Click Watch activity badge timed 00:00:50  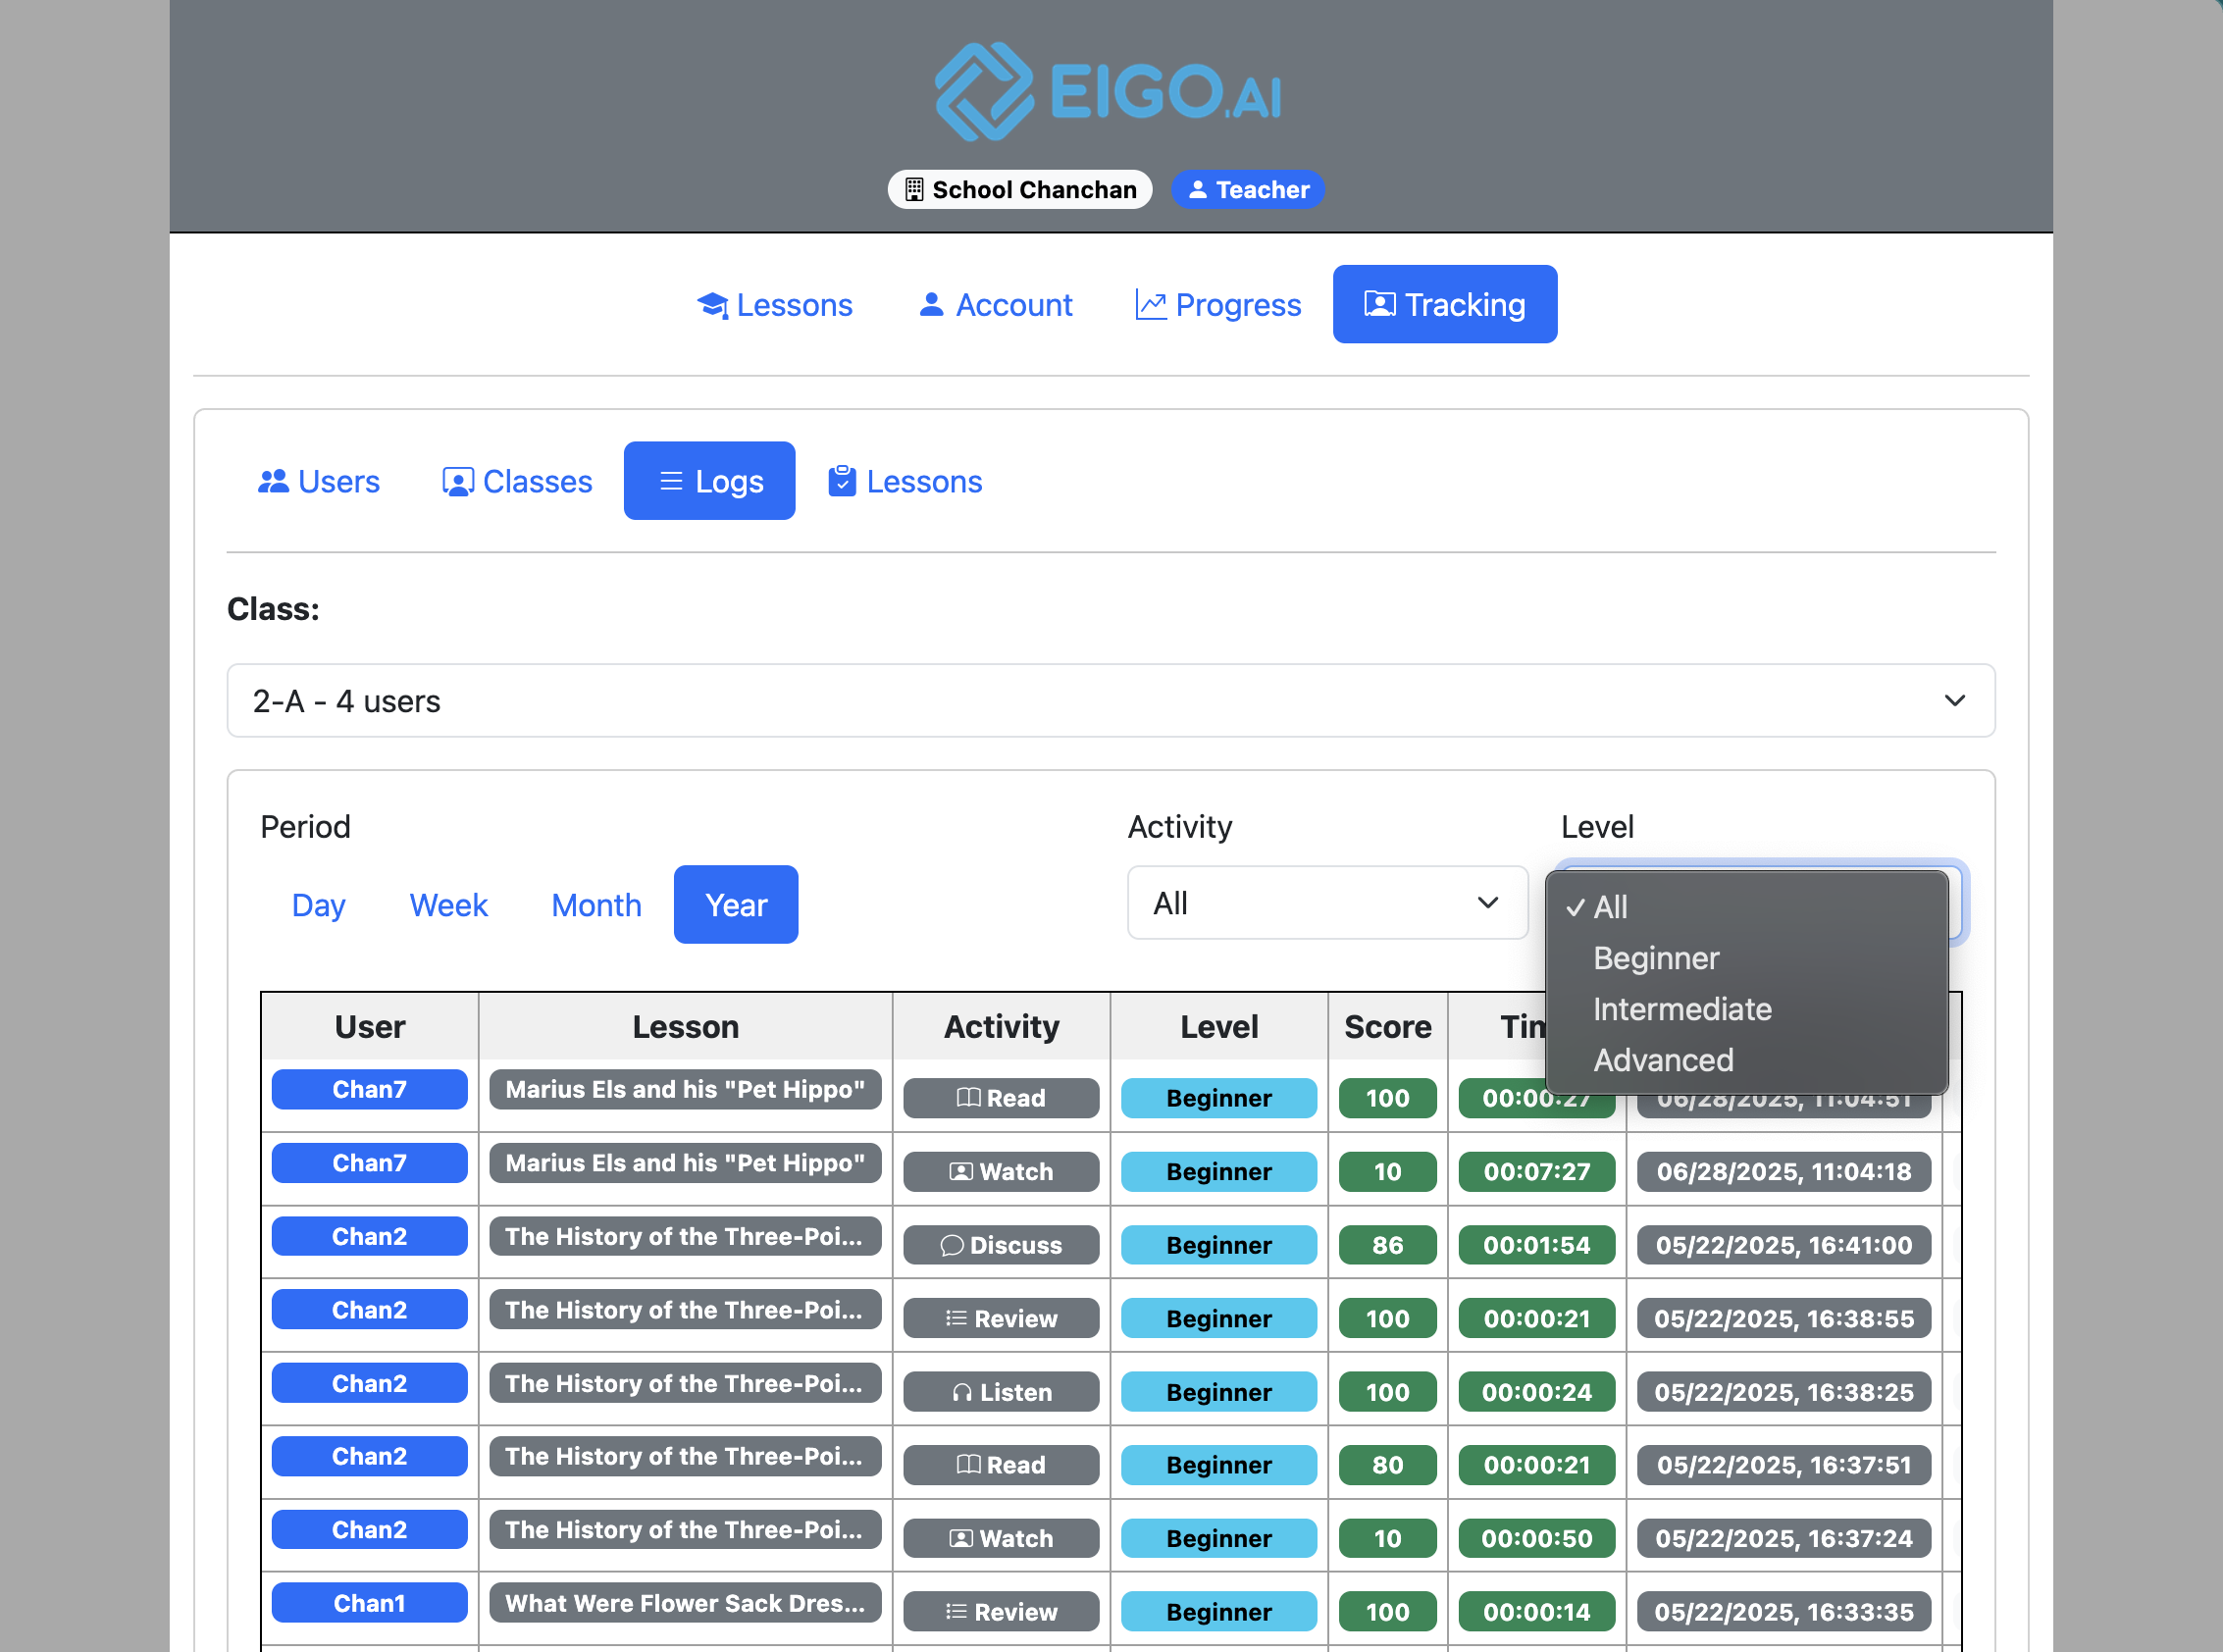click(x=1001, y=1539)
